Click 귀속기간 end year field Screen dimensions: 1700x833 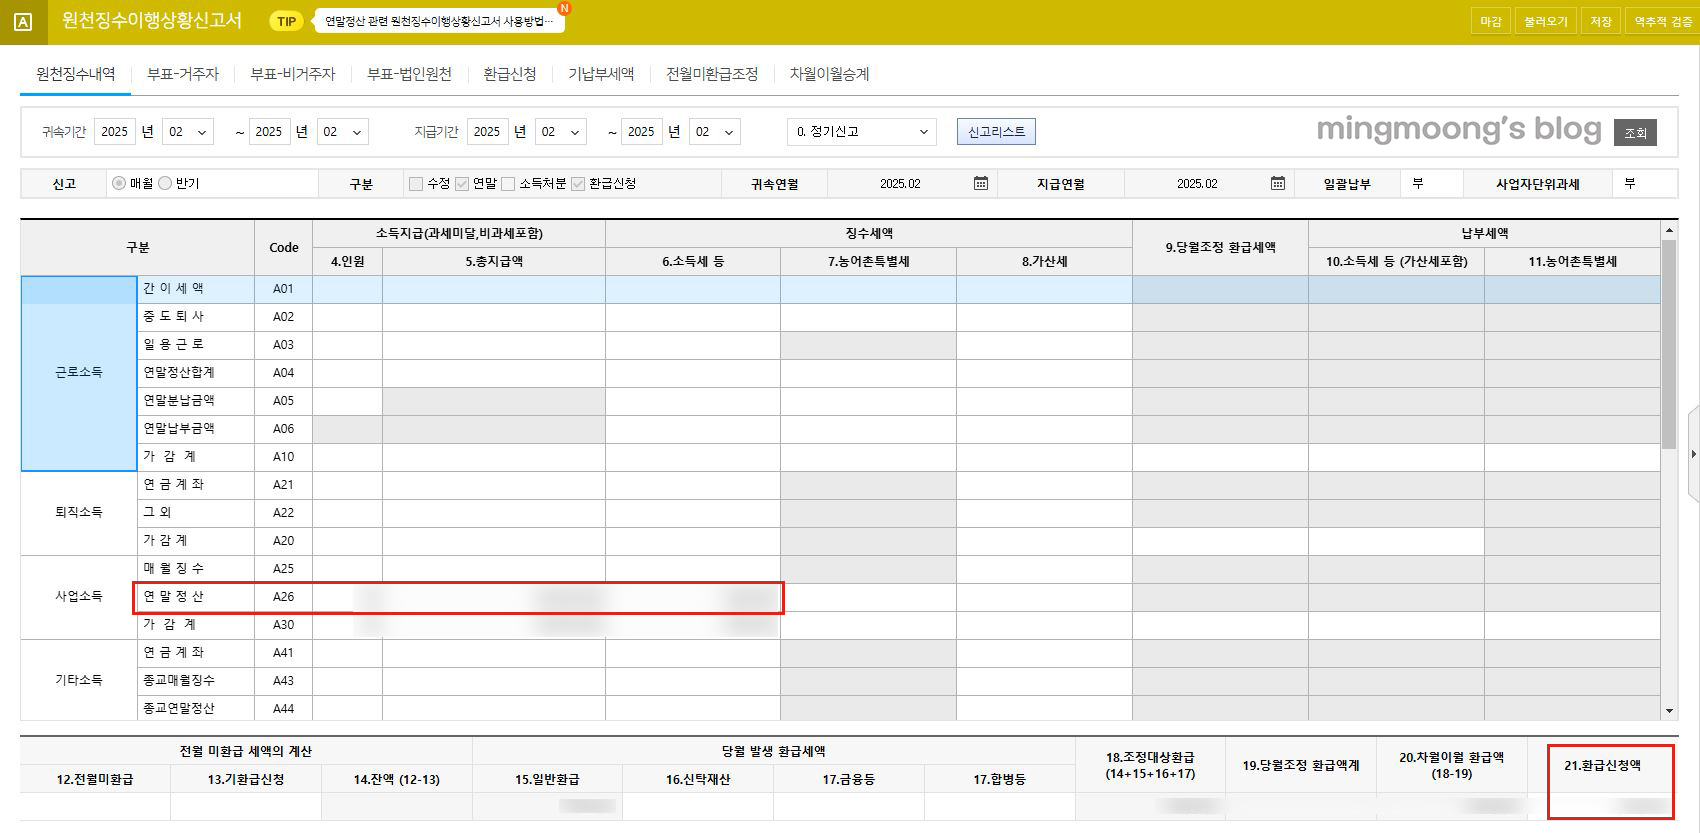pyautogui.click(x=270, y=132)
